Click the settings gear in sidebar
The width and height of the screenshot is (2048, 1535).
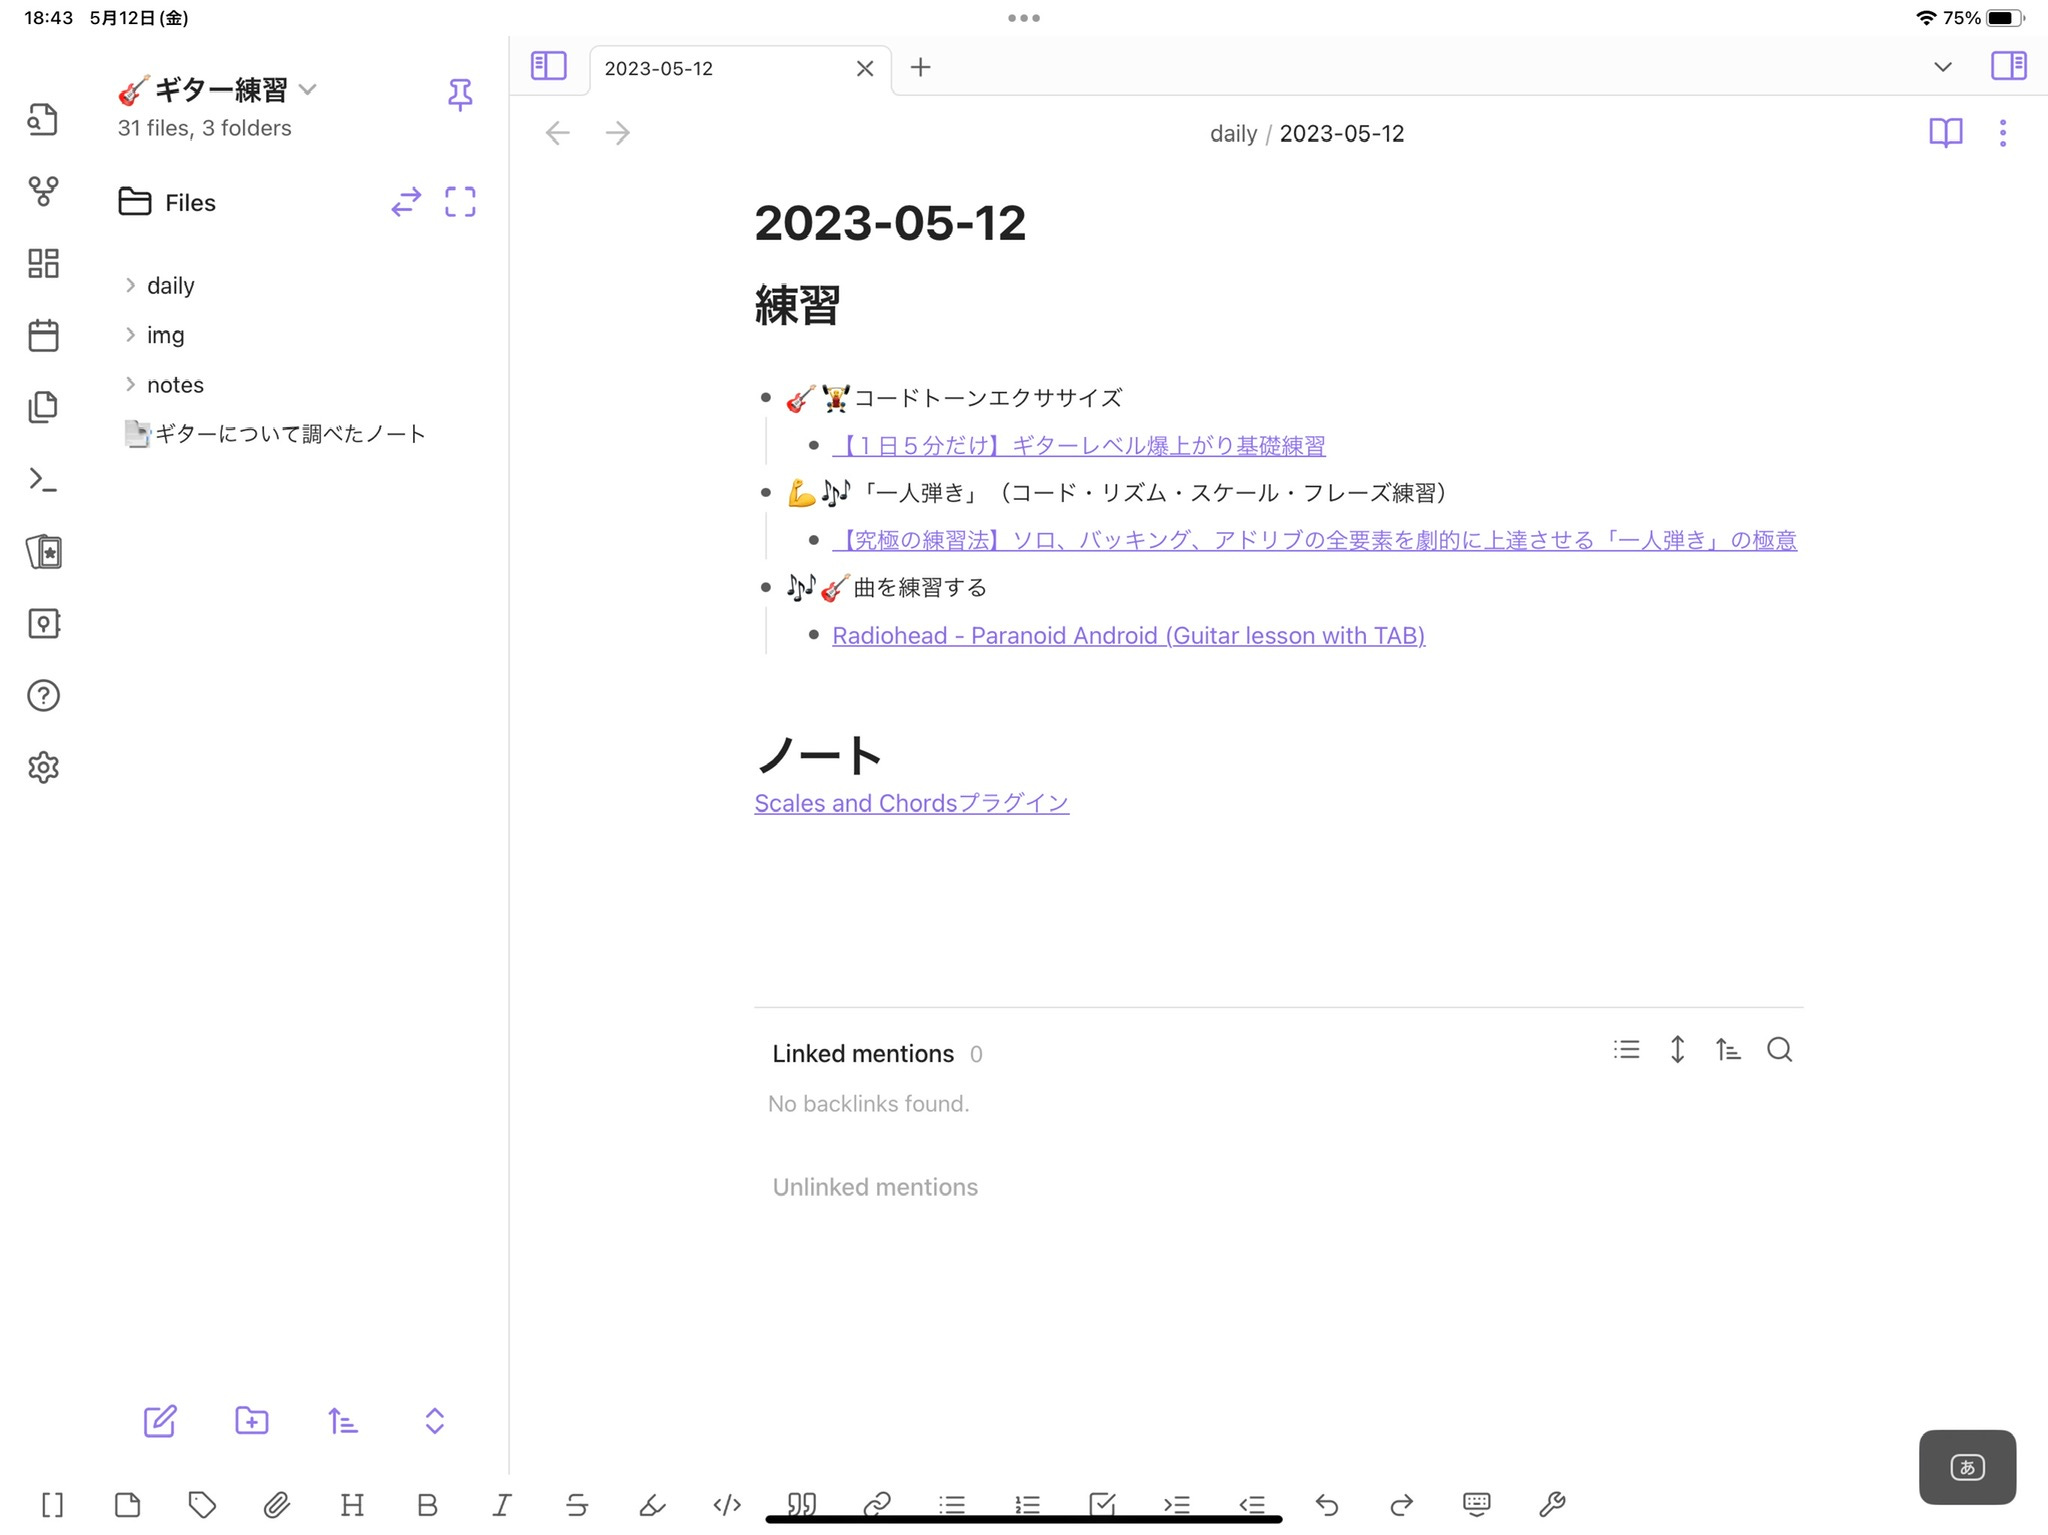pos(43,767)
